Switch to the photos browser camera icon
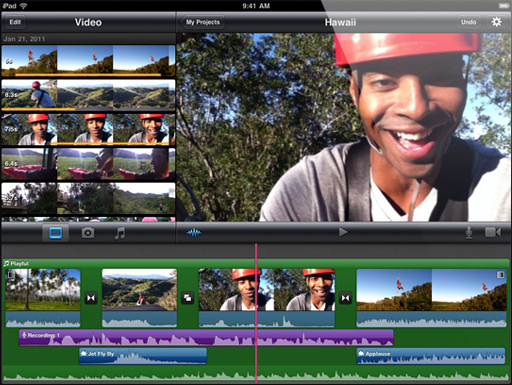The image size is (512, 385). [x=88, y=233]
